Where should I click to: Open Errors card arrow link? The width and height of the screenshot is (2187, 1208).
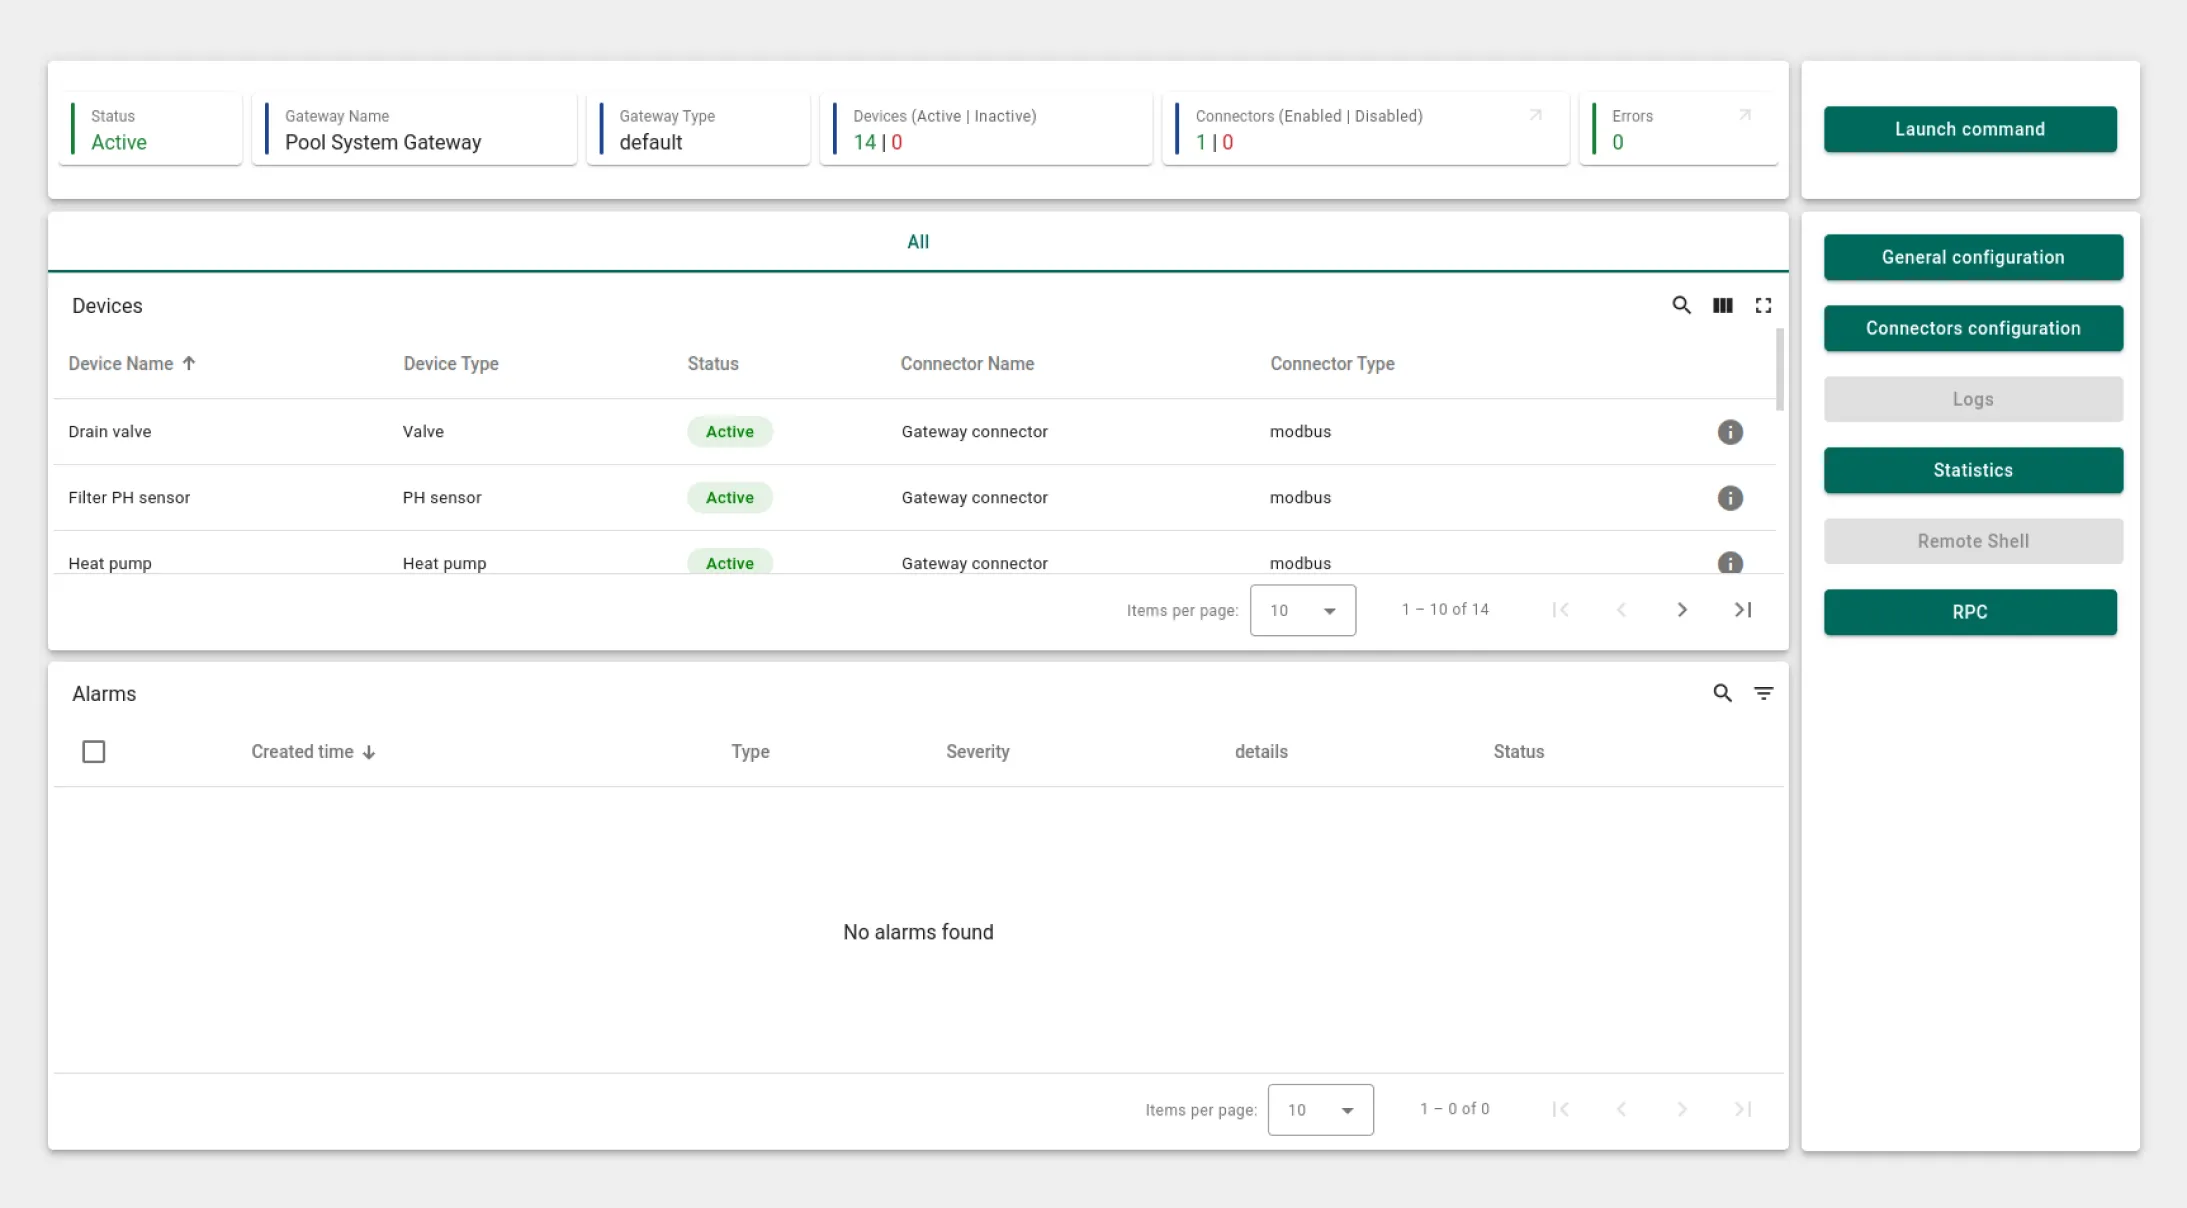point(1745,115)
